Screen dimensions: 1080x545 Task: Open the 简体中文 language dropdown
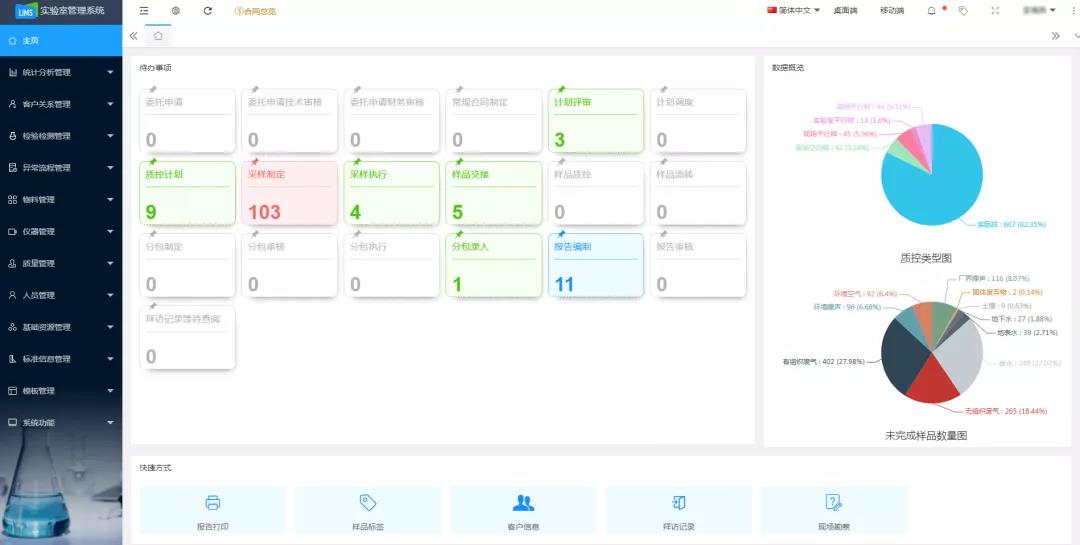point(794,11)
